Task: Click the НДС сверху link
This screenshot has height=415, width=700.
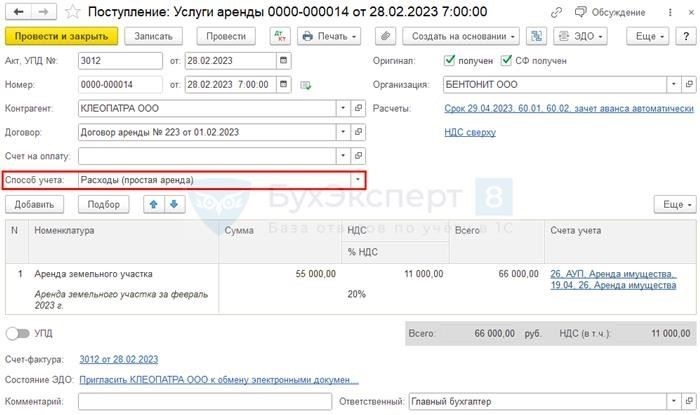Action: point(470,132)
